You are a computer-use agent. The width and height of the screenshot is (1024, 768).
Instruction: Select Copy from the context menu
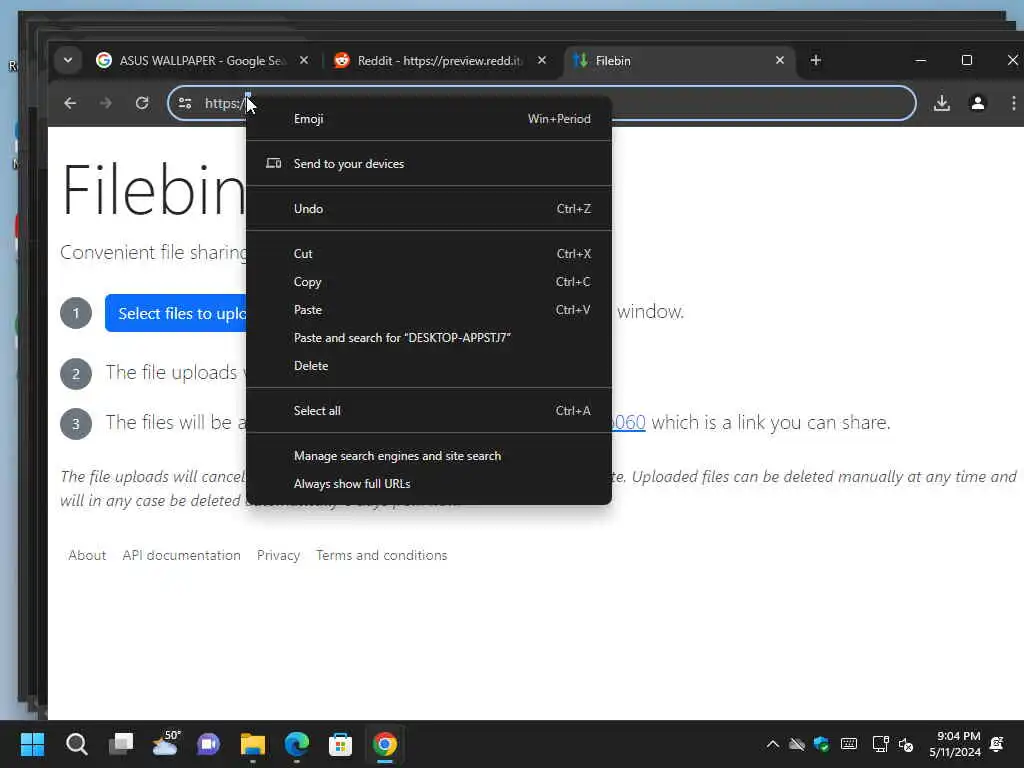429,282
